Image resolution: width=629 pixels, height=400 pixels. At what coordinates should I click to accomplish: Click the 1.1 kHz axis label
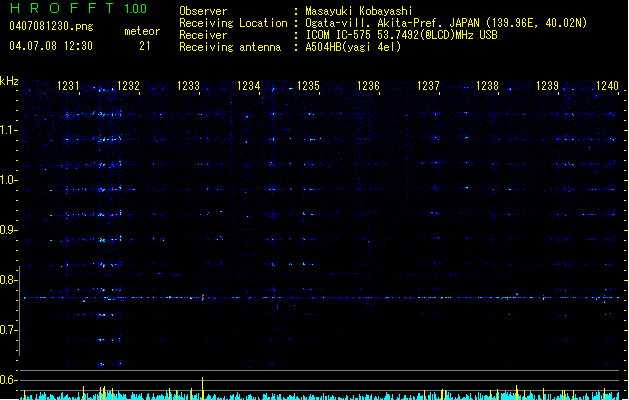coord(8,130)
